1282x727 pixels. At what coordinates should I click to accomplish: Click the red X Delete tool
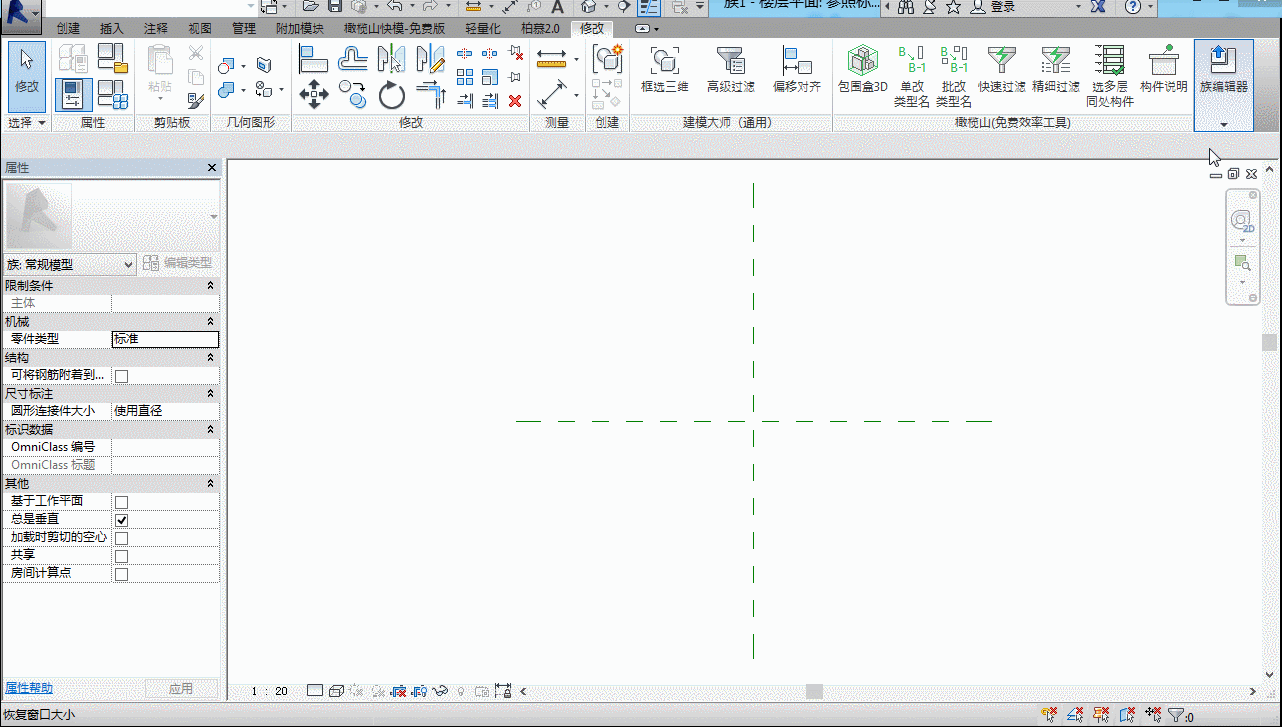(x=515, y=101)
